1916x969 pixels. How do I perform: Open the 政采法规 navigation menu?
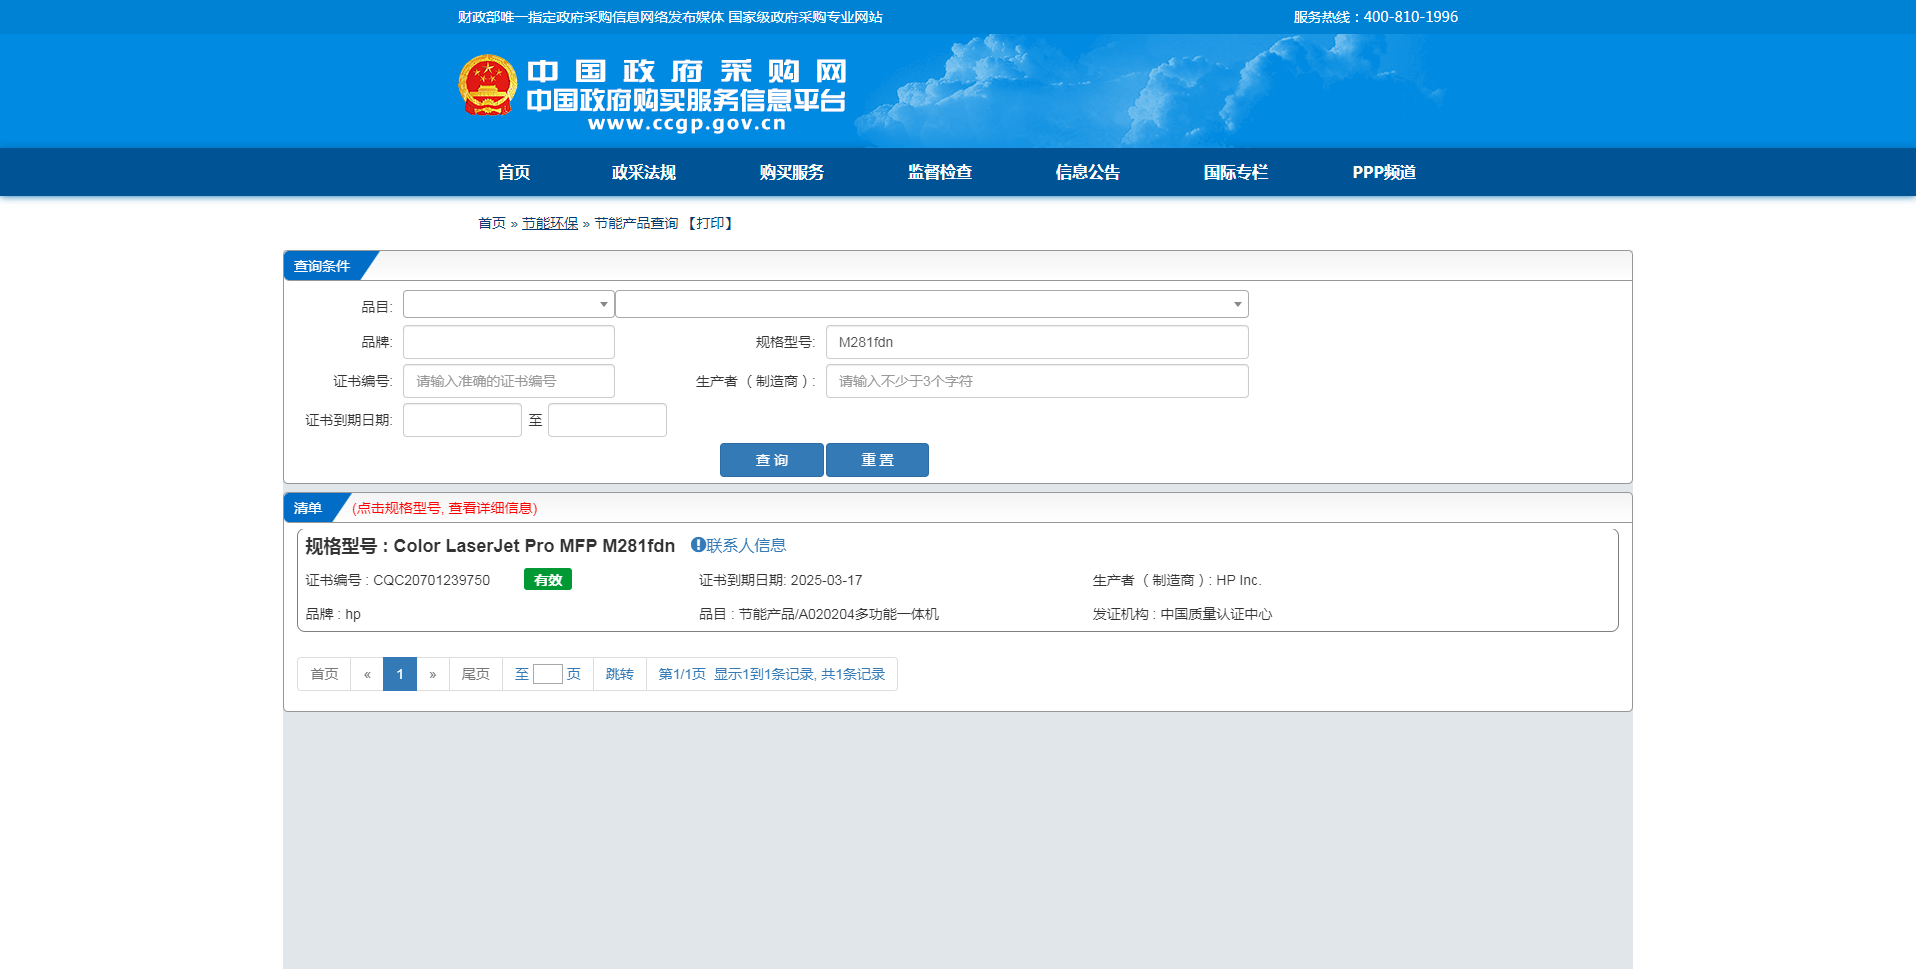(x=643, y=172)
